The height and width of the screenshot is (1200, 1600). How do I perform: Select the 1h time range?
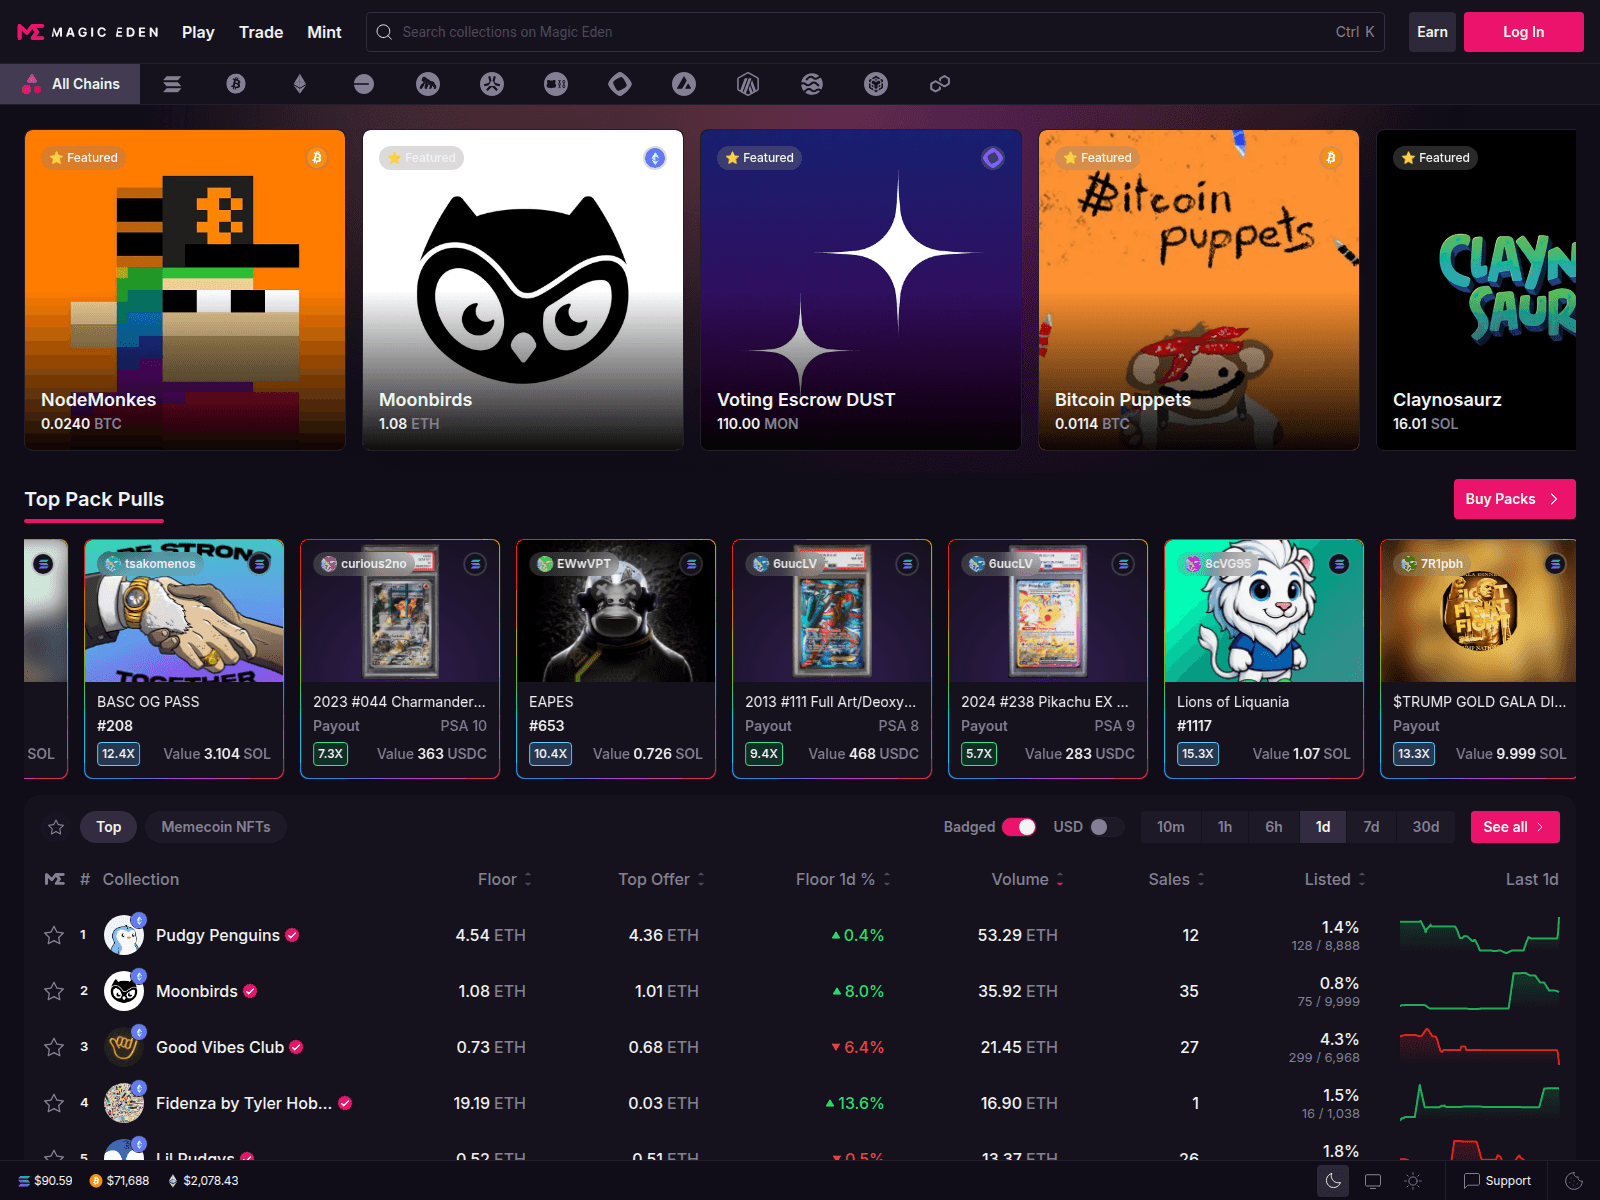point(1225,827)
